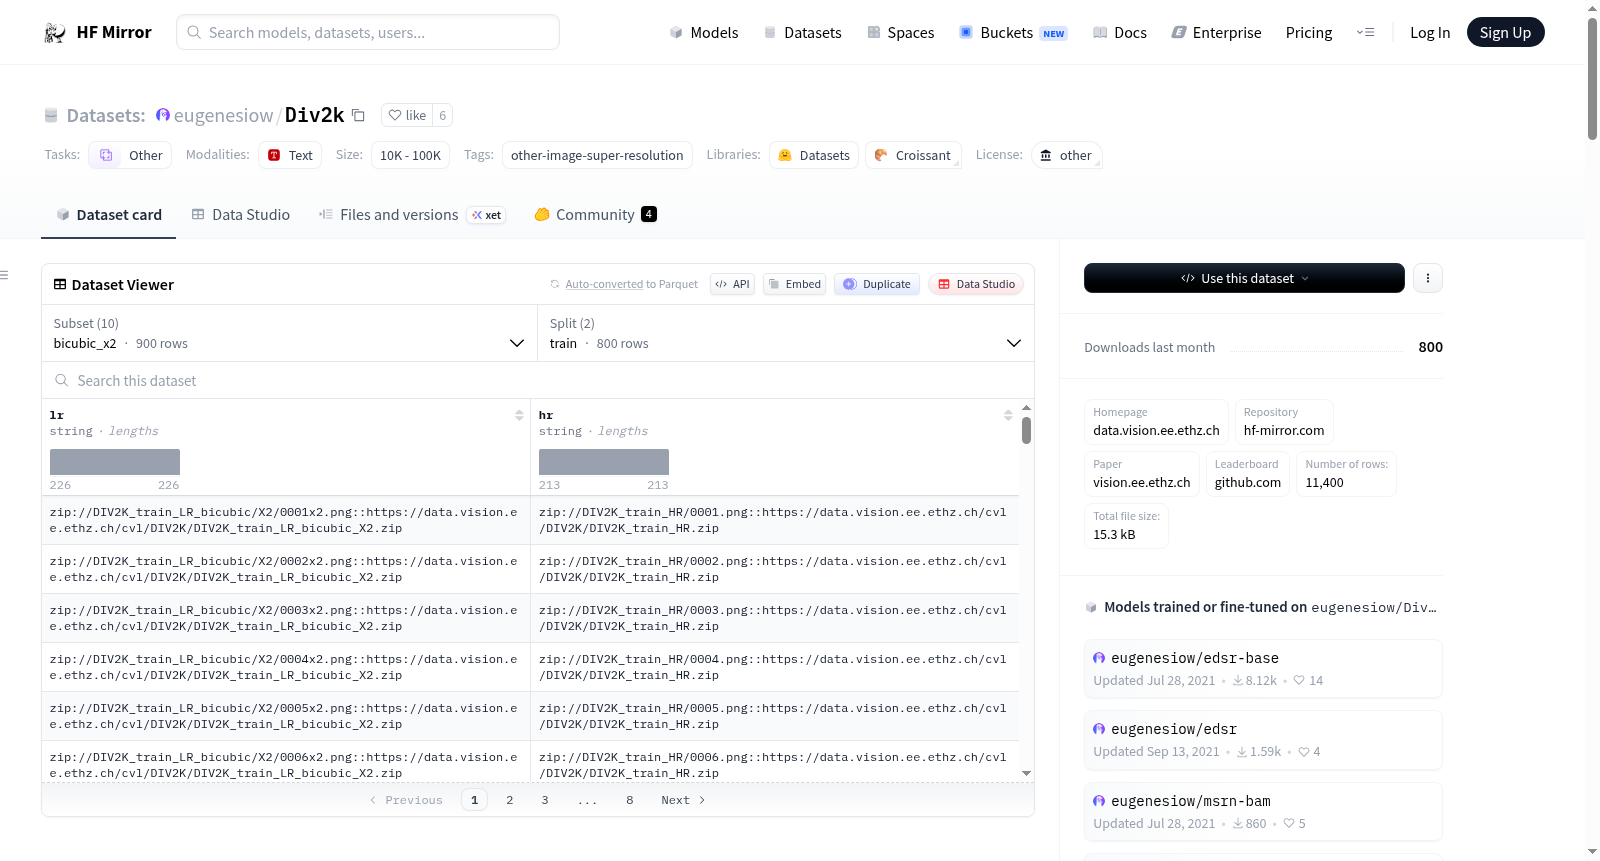1600x861 pixels.
Task: Open the navigation extra menu icon
Action: click(1365, 32)
